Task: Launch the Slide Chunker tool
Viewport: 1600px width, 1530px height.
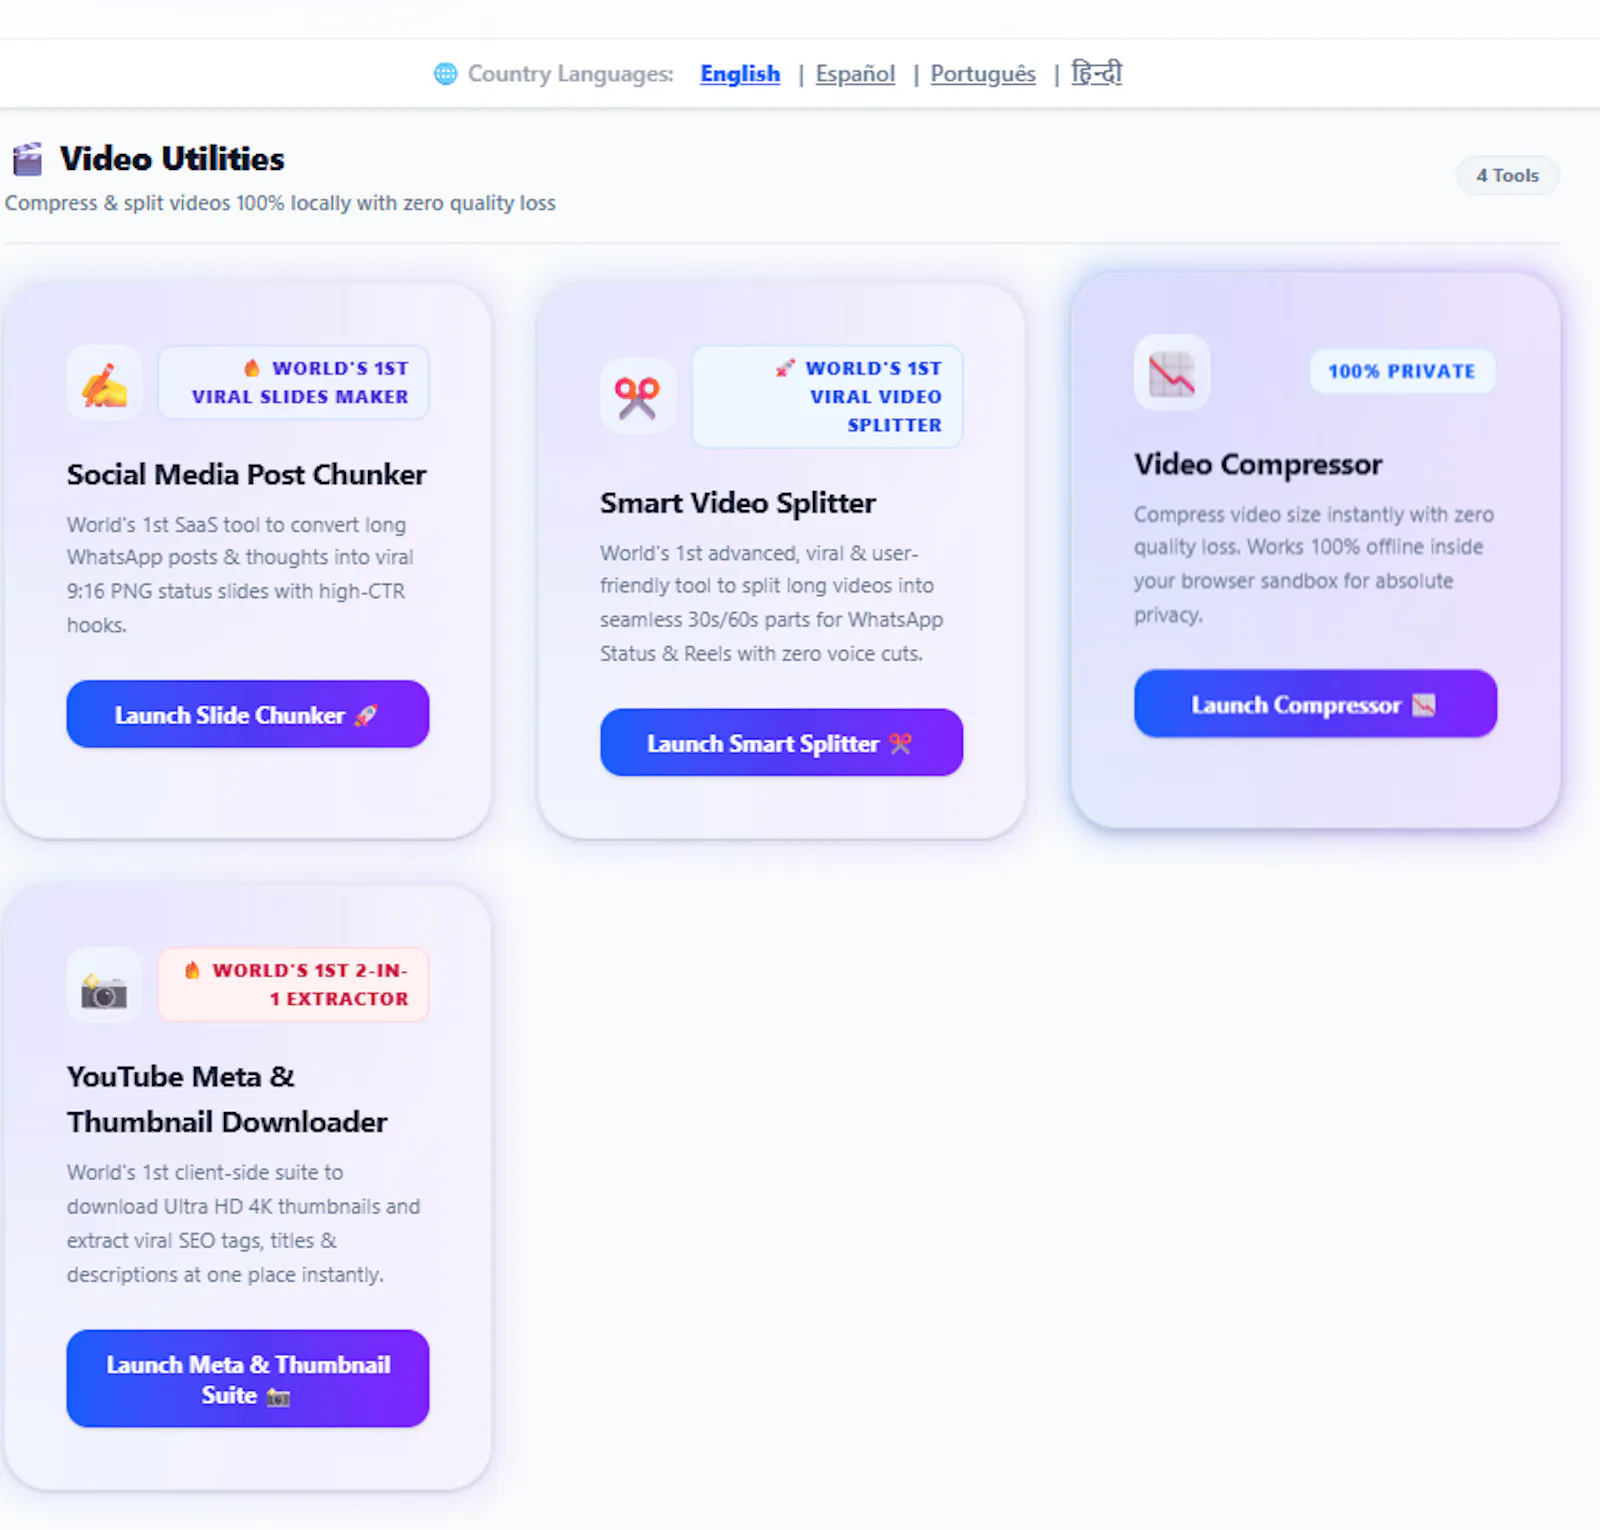Action: [x=248, y=714]
